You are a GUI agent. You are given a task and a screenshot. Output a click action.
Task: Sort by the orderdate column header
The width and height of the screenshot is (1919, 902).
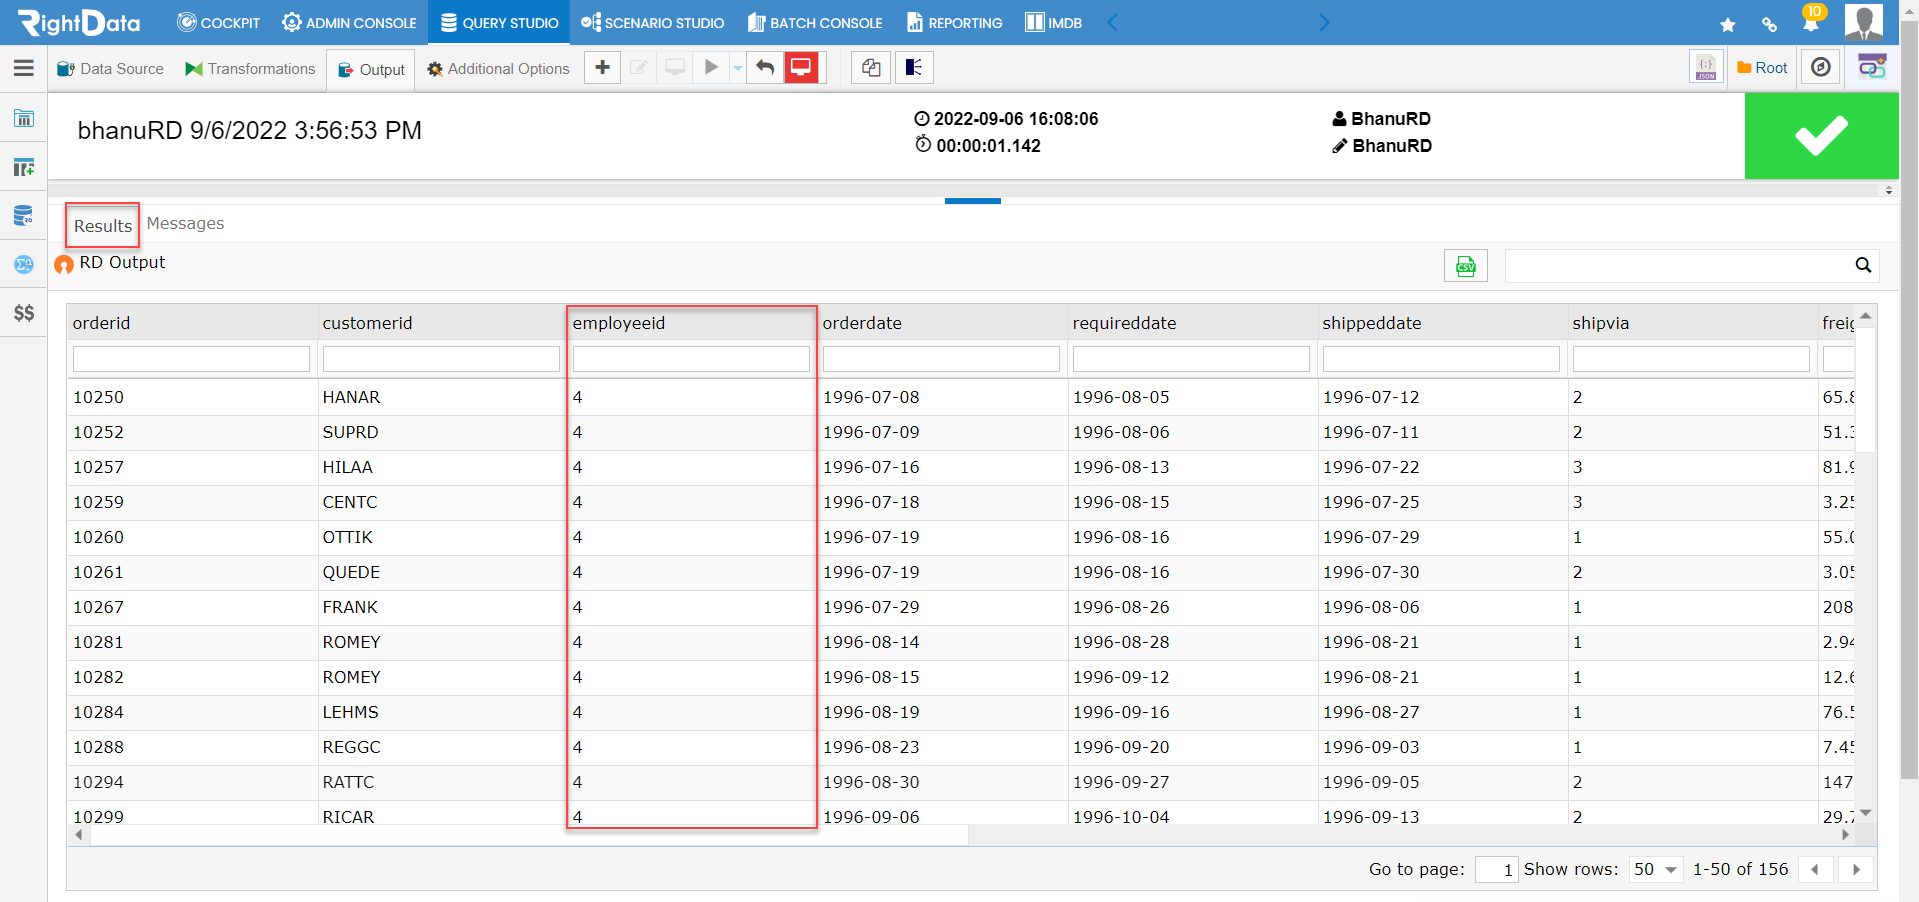[942, 323]
